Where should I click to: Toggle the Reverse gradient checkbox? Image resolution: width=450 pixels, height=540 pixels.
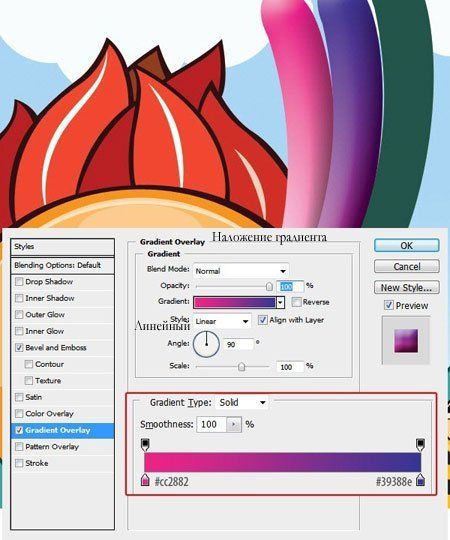pyautogui.click(x=296, y=302)
